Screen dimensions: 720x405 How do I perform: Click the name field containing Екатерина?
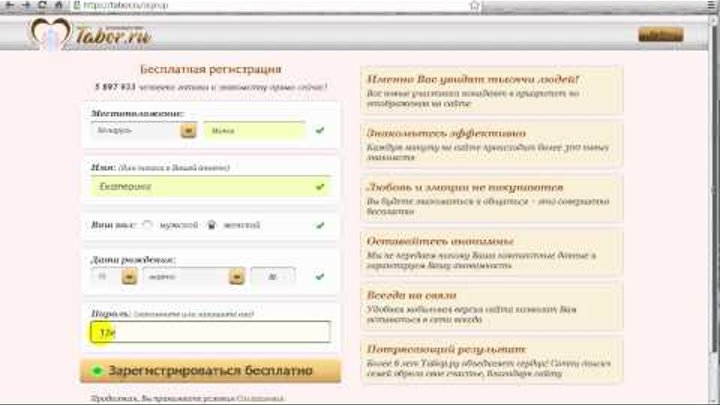coord(210,186)
